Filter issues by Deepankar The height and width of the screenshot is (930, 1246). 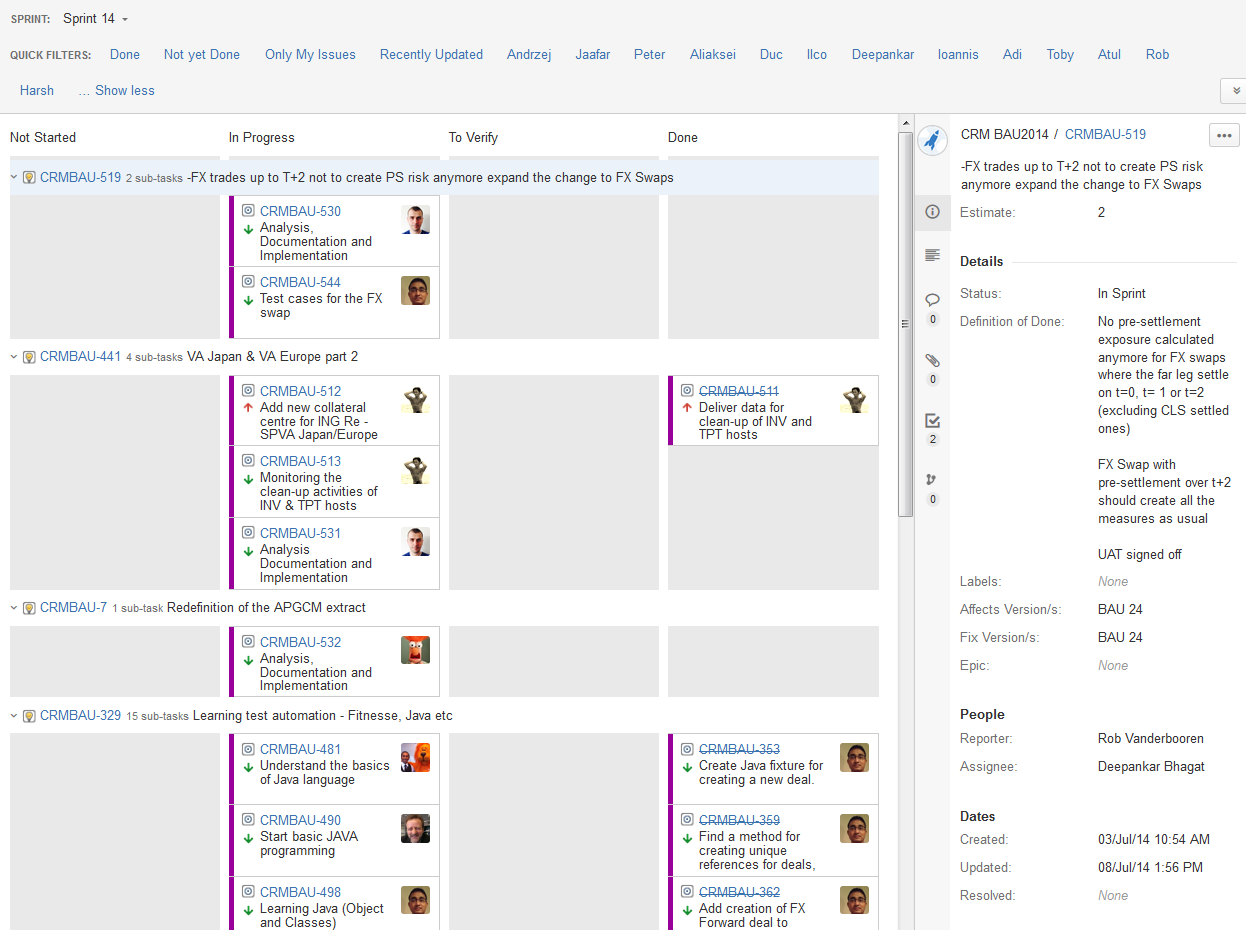coord(882,54)
